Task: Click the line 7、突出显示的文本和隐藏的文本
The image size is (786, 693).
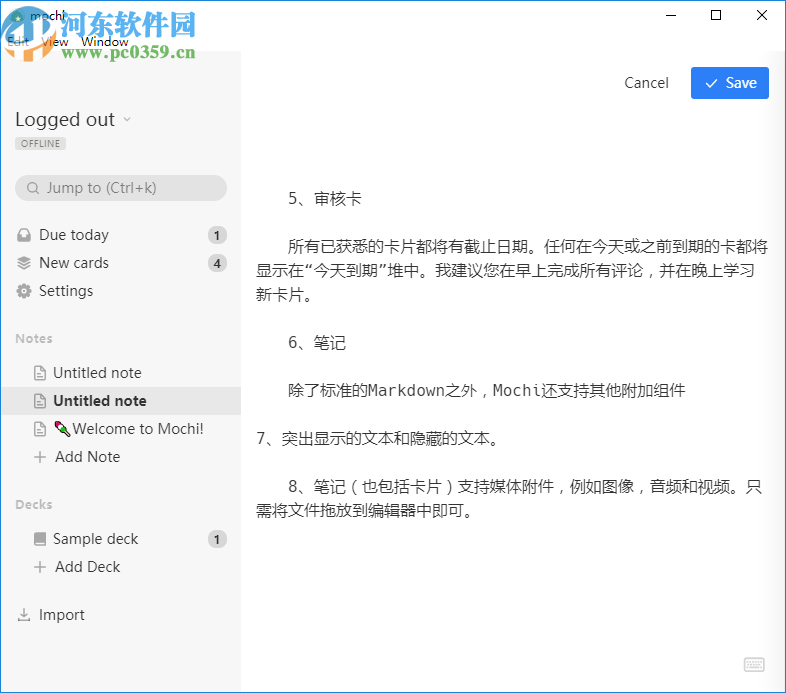Action: coord(378,439)
